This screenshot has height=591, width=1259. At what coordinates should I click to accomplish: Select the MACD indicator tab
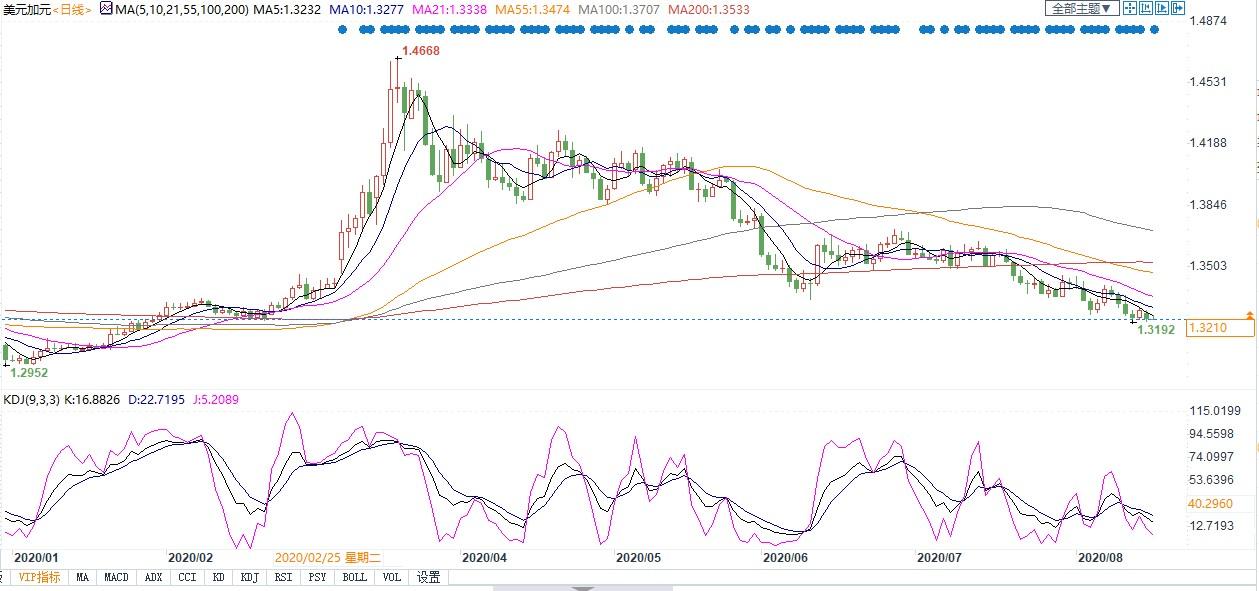[117, 577]
